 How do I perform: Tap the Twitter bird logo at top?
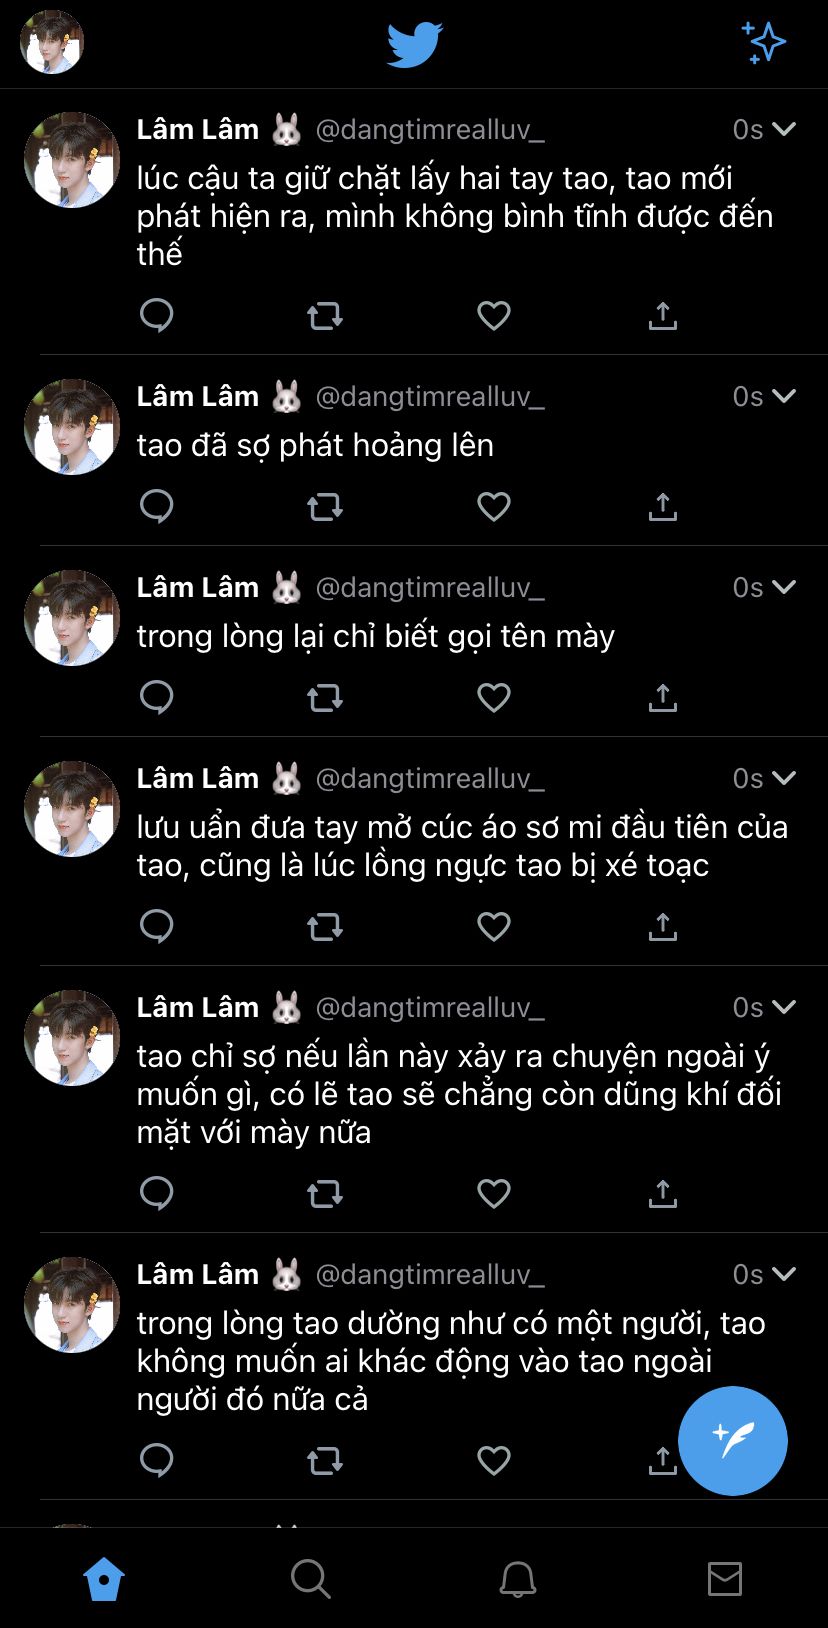click(x=414, y=45)
